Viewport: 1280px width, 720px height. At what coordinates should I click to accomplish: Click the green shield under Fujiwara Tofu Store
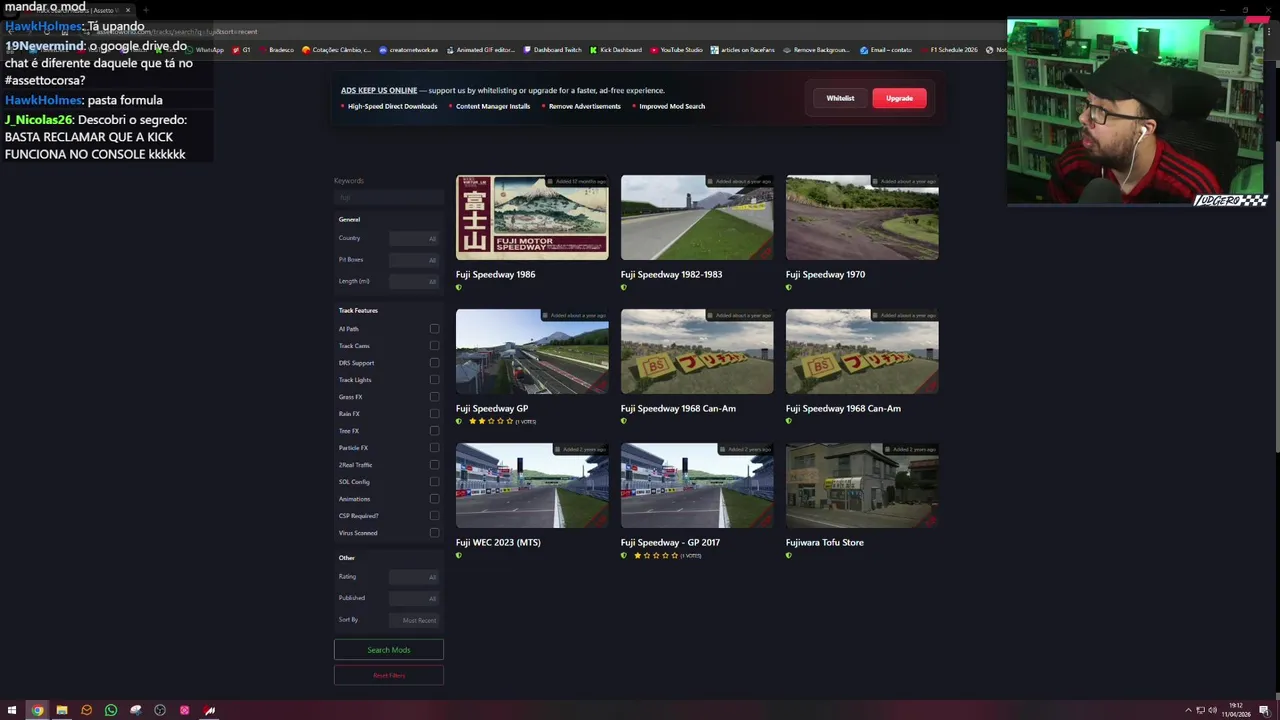(x=789, y=556)
